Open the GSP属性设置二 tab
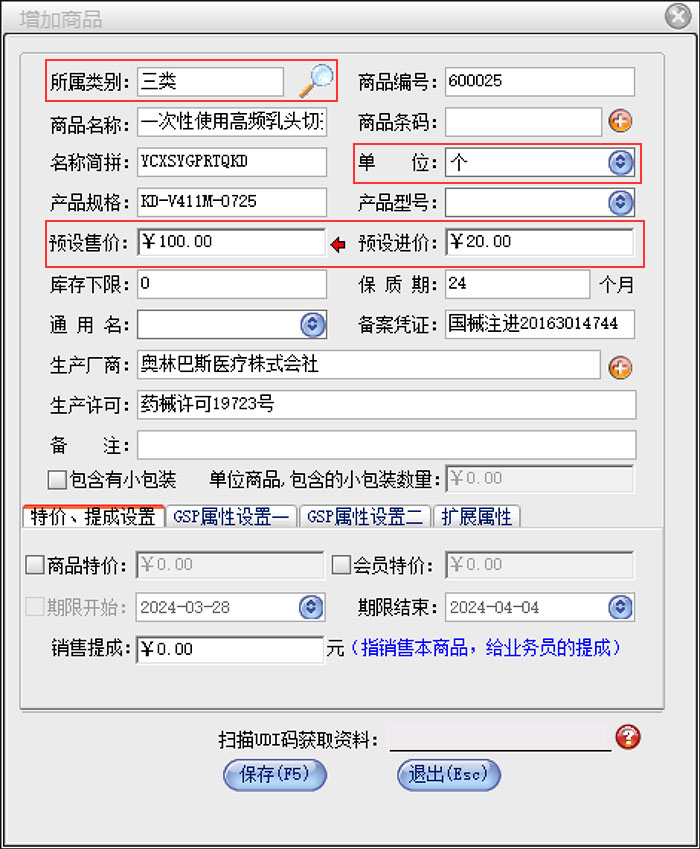 [x=366, y=516]
